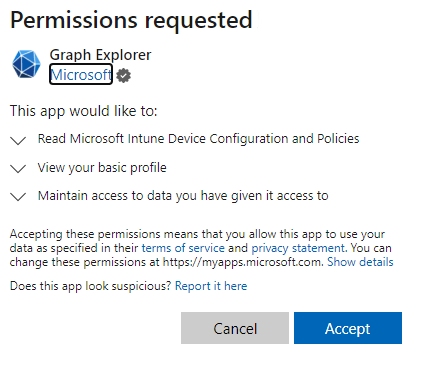Viewport: 422px width, 366px height.
Task: Click 'Maintain access to data' permission text
Action: pos(183,196)
